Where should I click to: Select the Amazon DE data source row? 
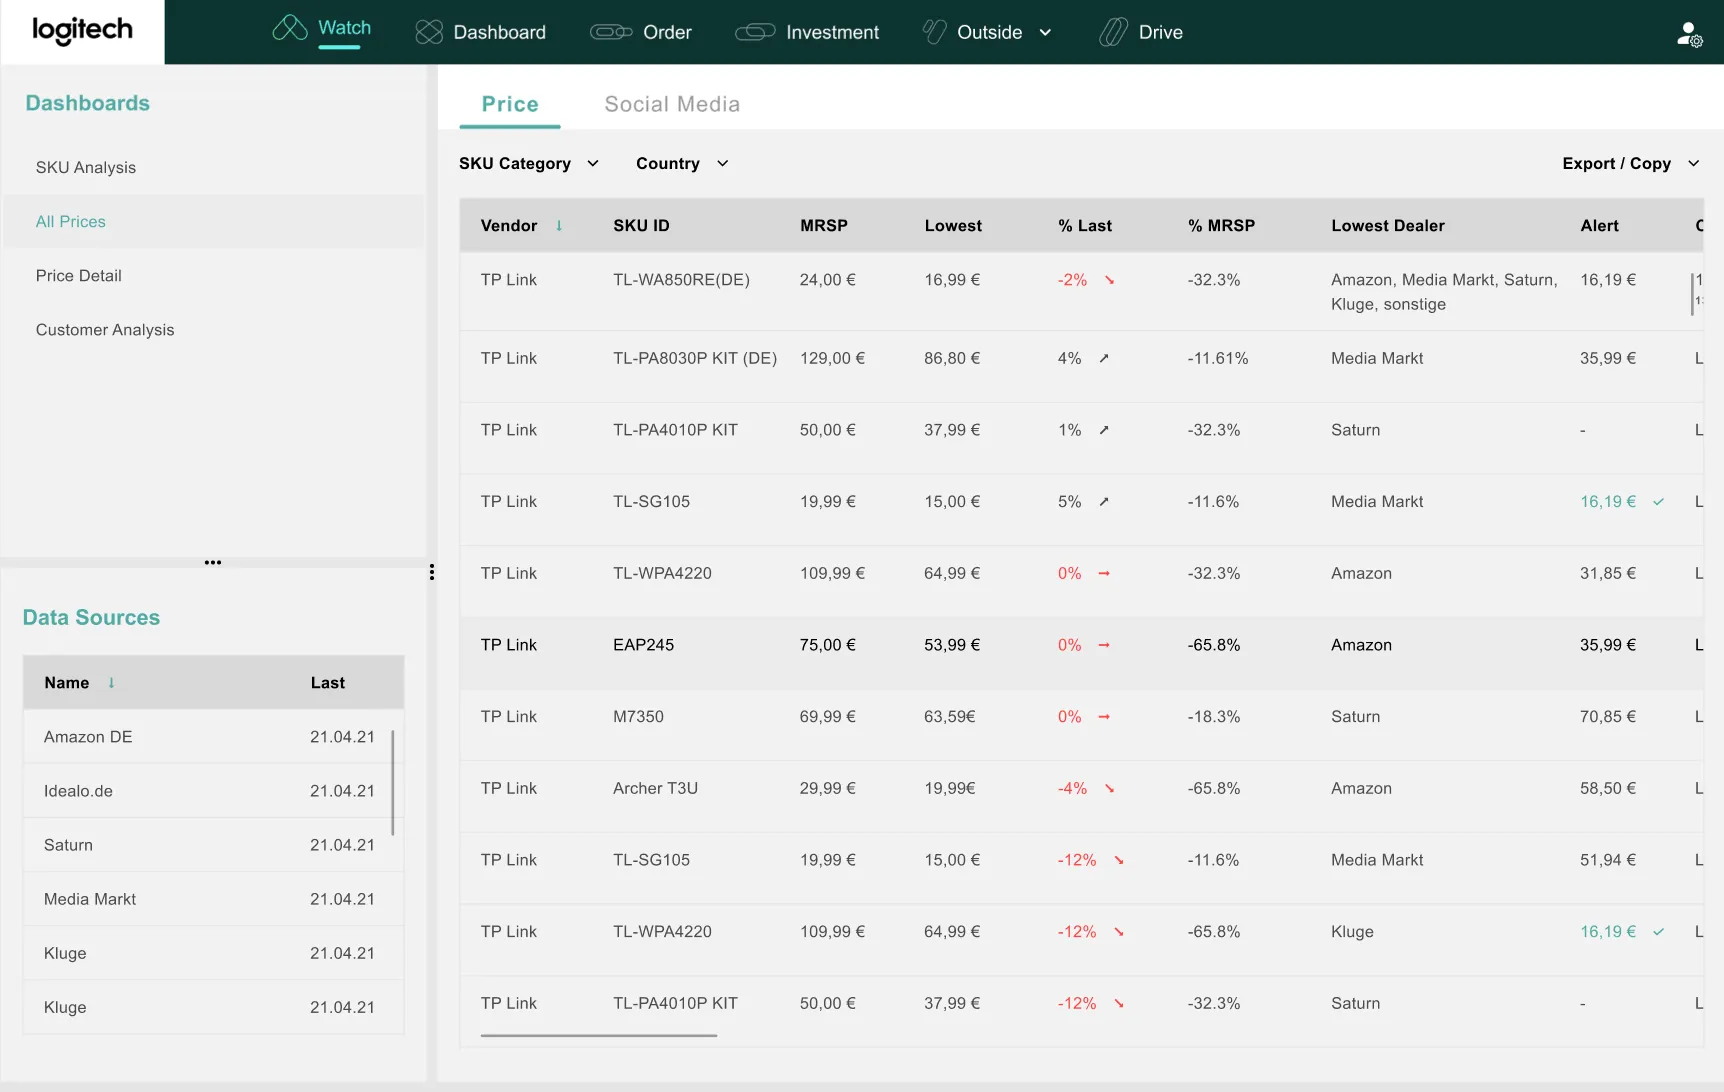(x=213, y=737)
